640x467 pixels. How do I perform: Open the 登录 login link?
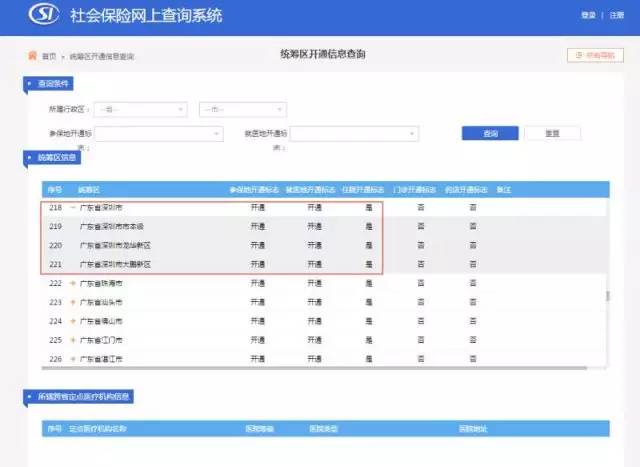click(588, 15)
